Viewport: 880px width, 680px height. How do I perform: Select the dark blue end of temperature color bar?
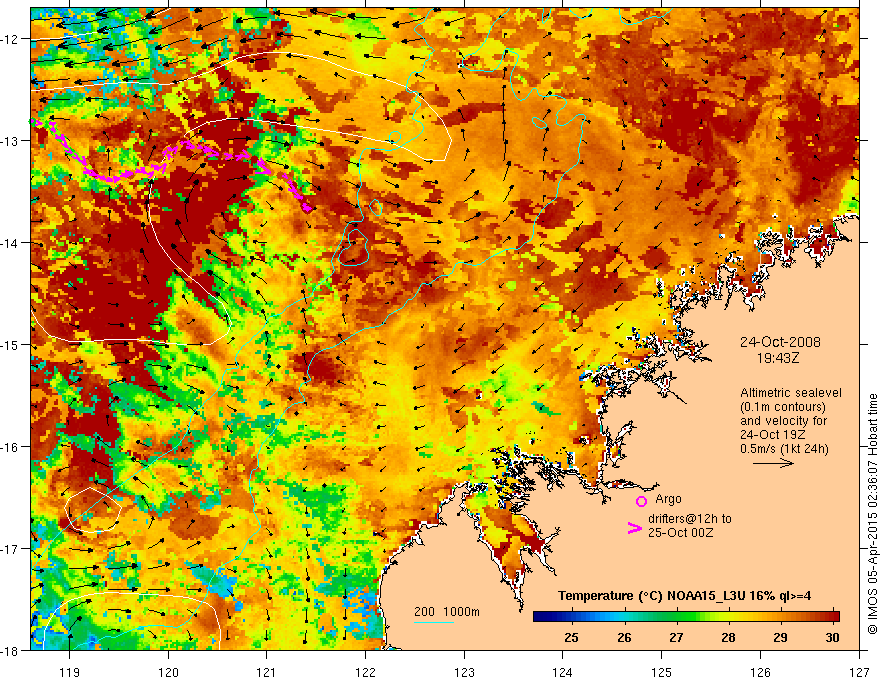pyautogui.click(x=542, y=617)
